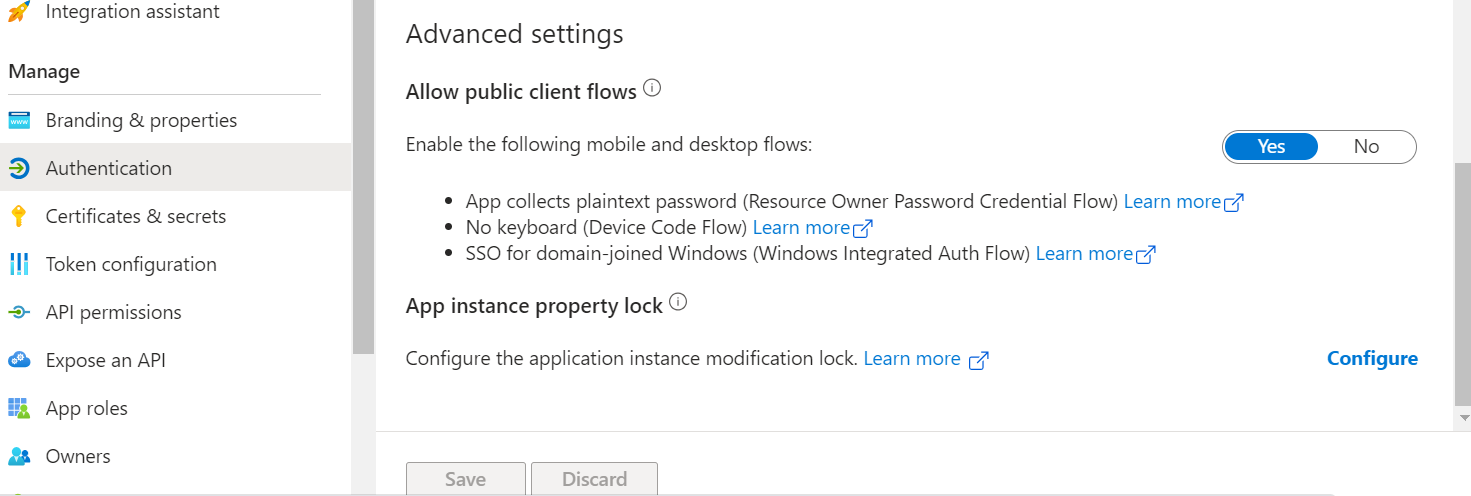Click the Token configuration bars icon
The image size is (1471, 496).
click(18, 265)
